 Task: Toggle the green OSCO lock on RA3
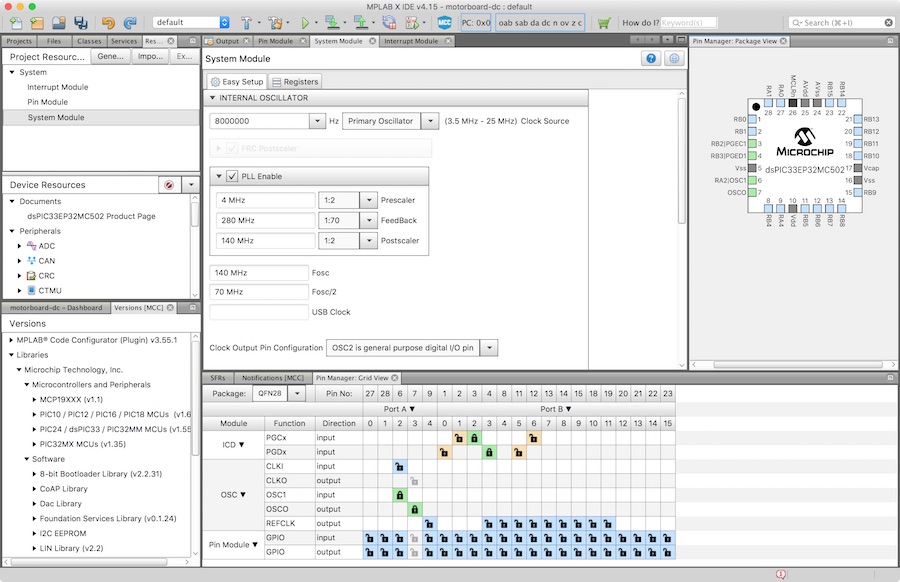tap(414, 509)
